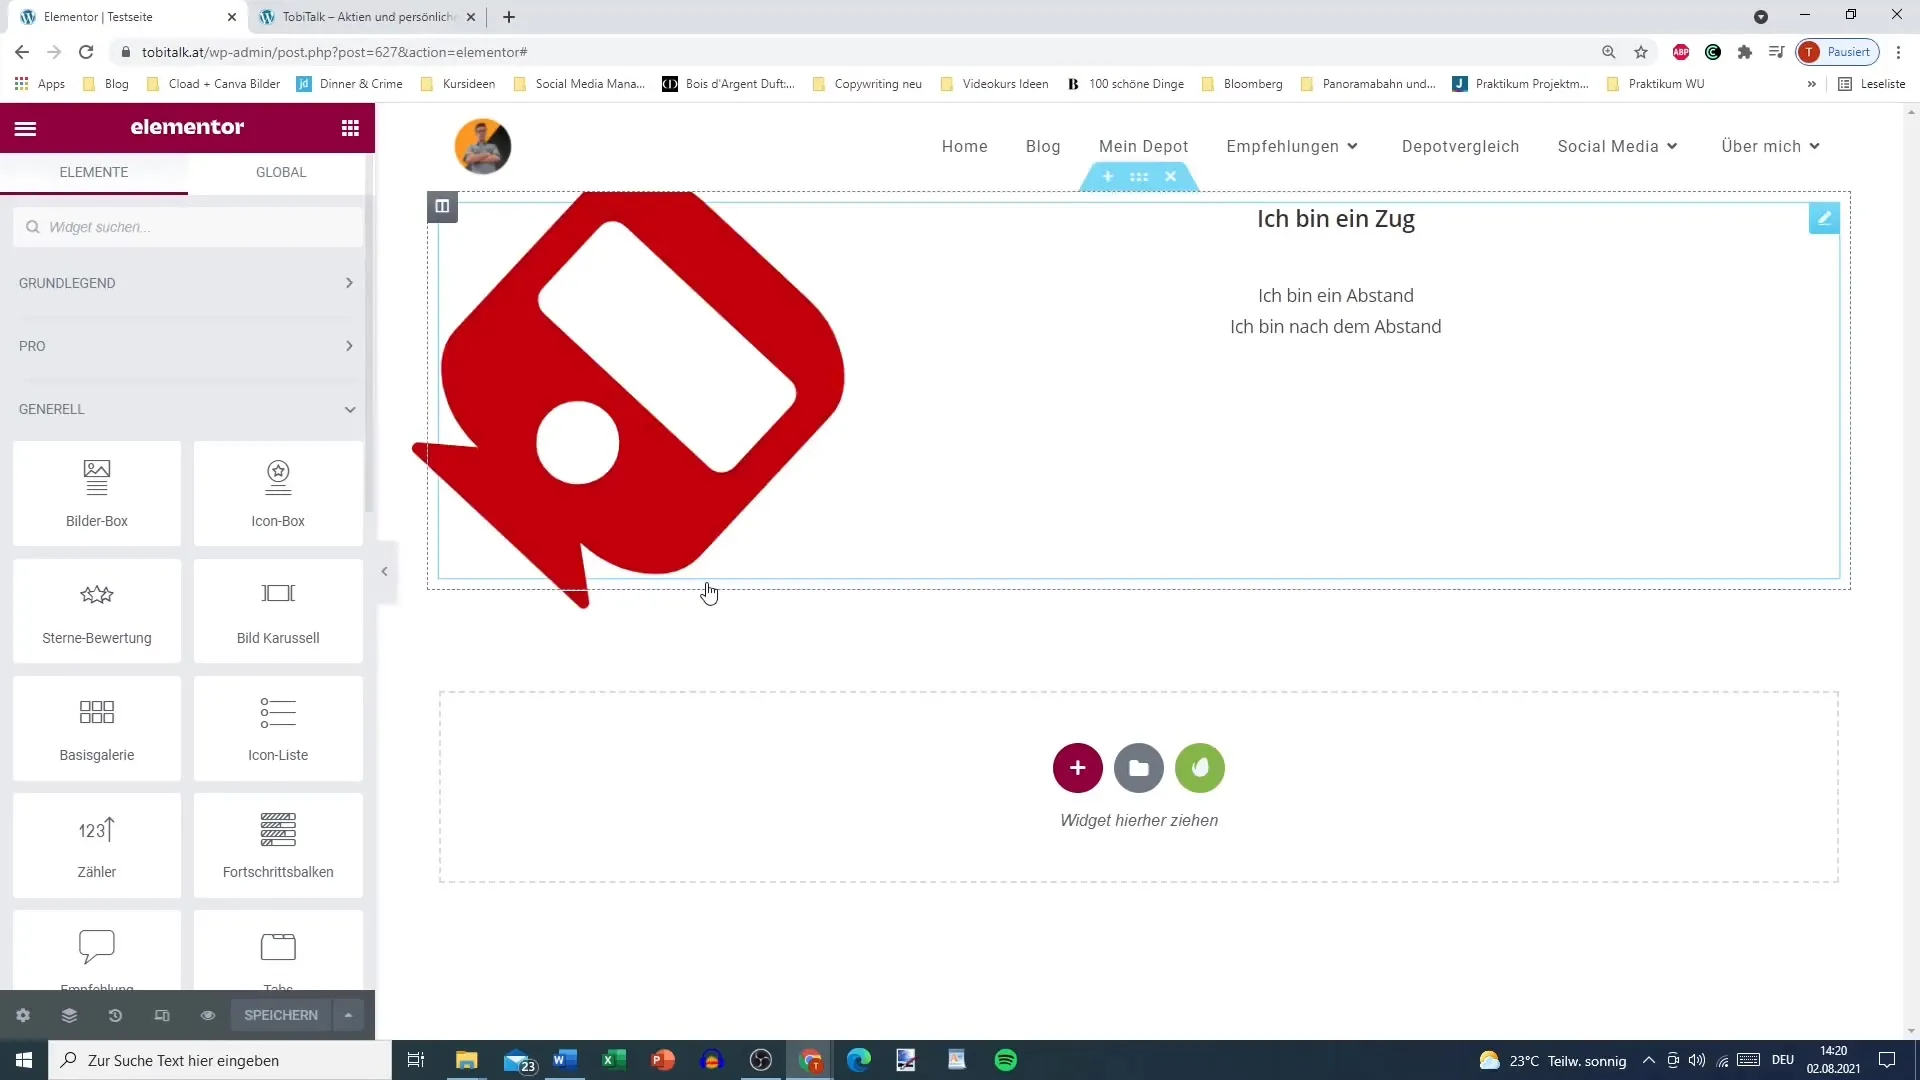Open save options arrow next to SPEICHERN
The height and width of the screenshot is (1080, 1920).
coord(348,1015)
